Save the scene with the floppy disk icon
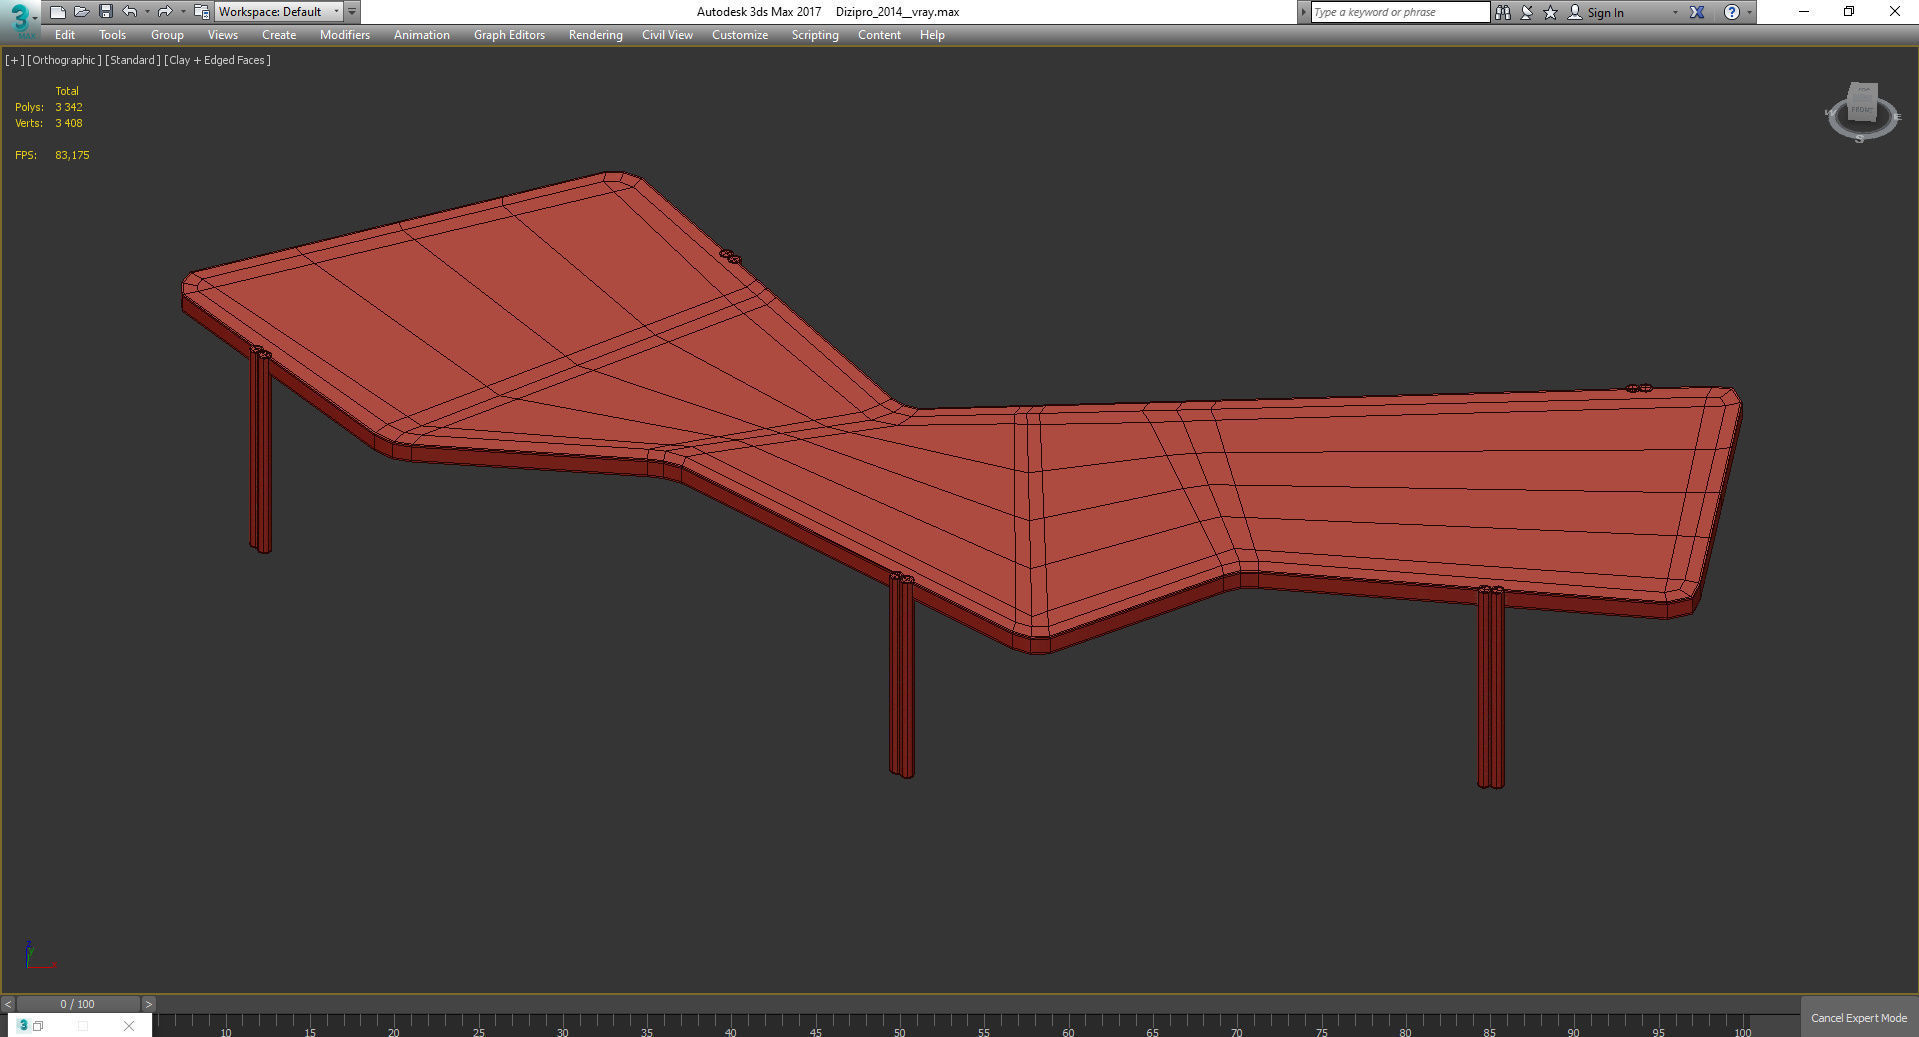Image resolution: width=1919 pixels, height=1037 pixels. pos(106,12)
